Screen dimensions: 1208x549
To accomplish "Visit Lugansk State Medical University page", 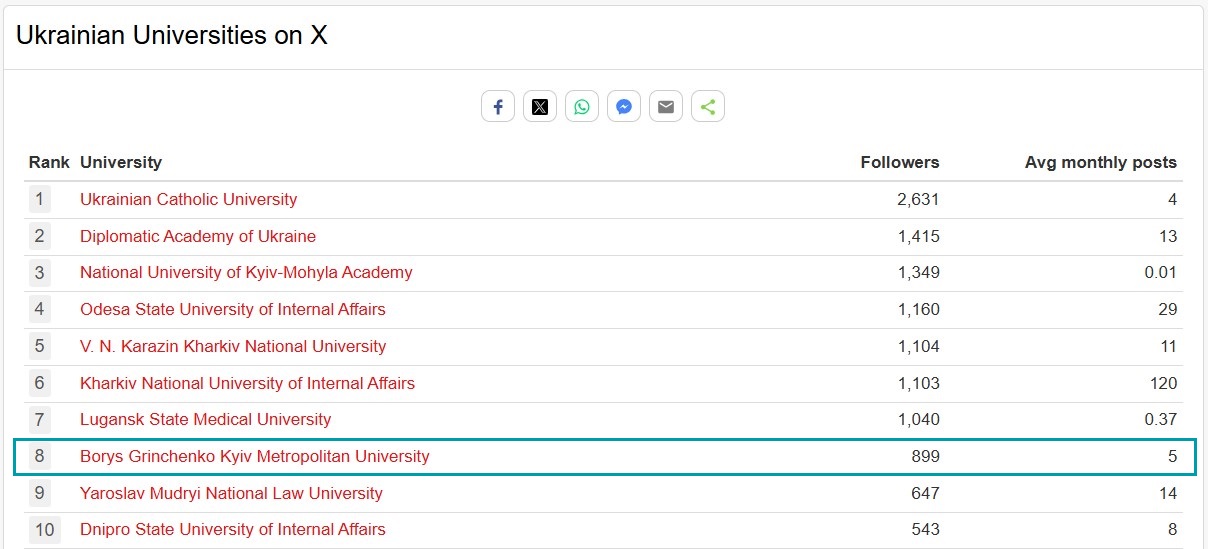I will (205, 419).
